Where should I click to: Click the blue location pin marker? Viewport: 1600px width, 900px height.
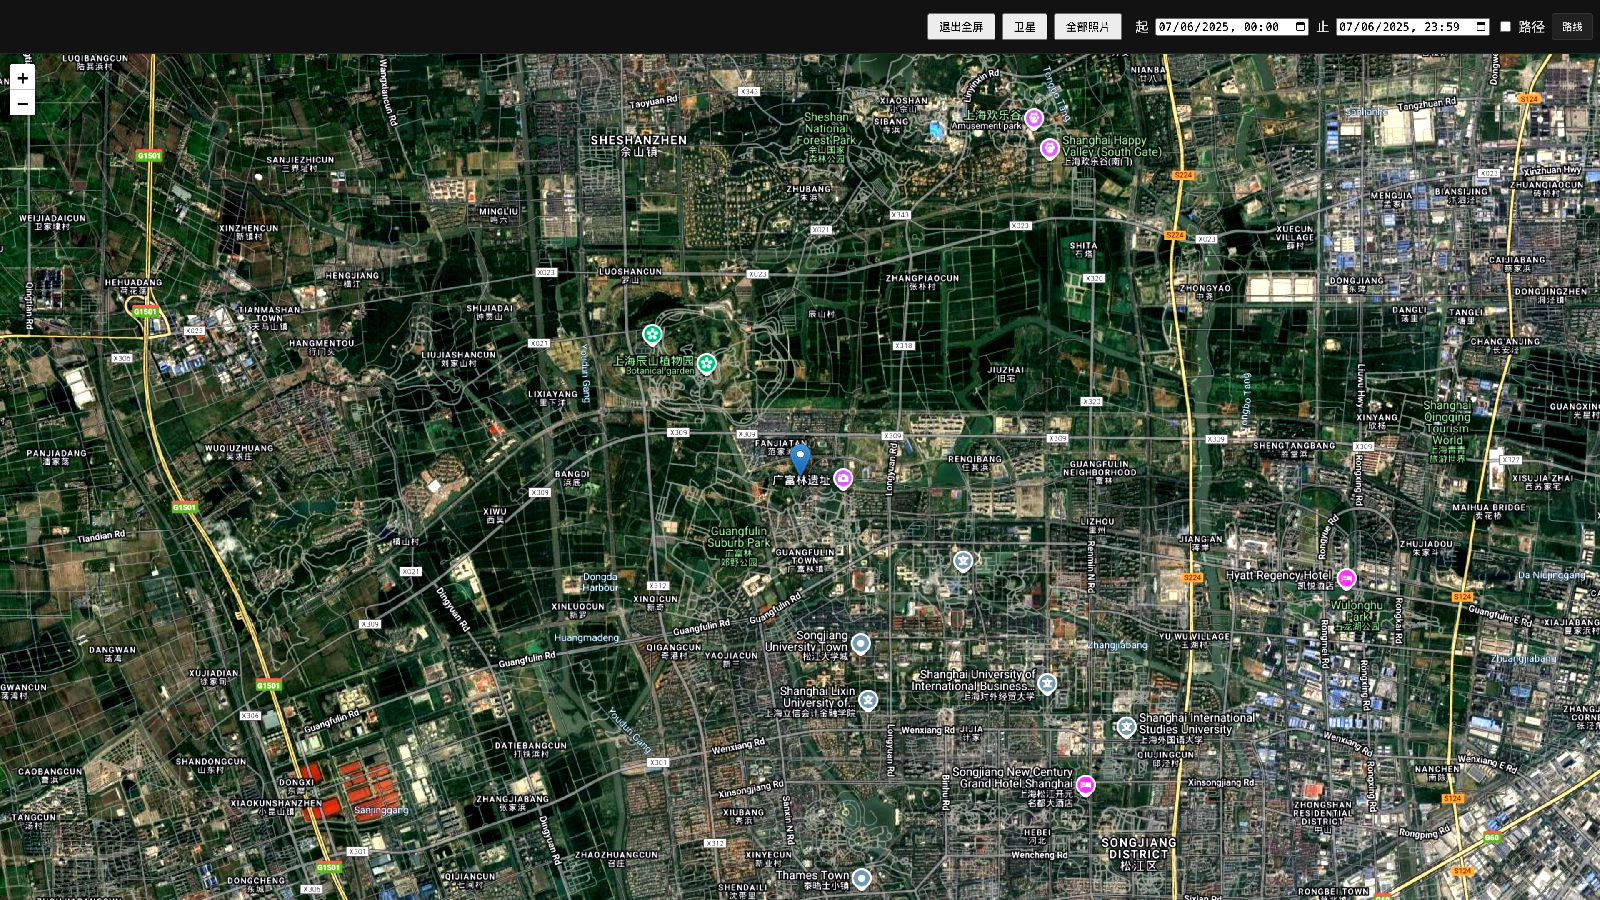click(x=799, y=458)
